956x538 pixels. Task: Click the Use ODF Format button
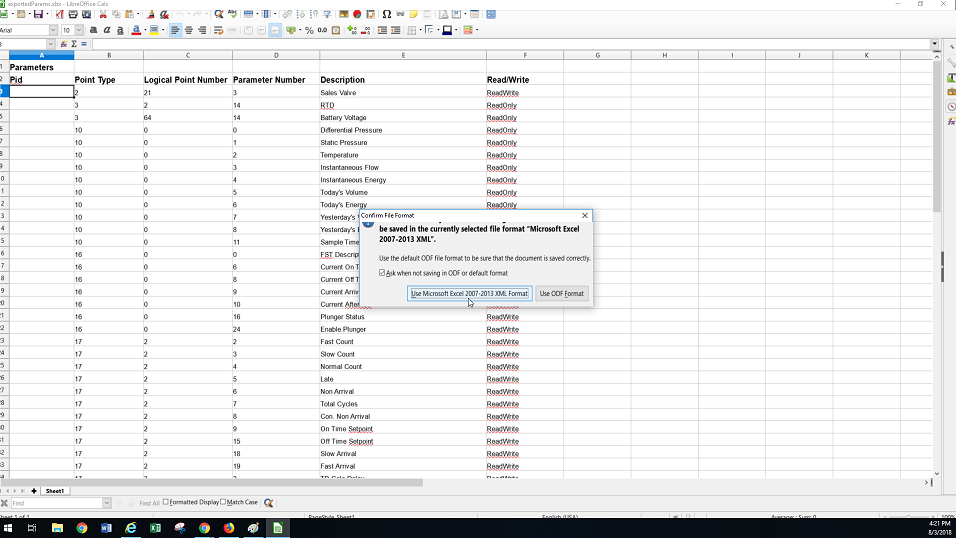click(x=561, y=293)
